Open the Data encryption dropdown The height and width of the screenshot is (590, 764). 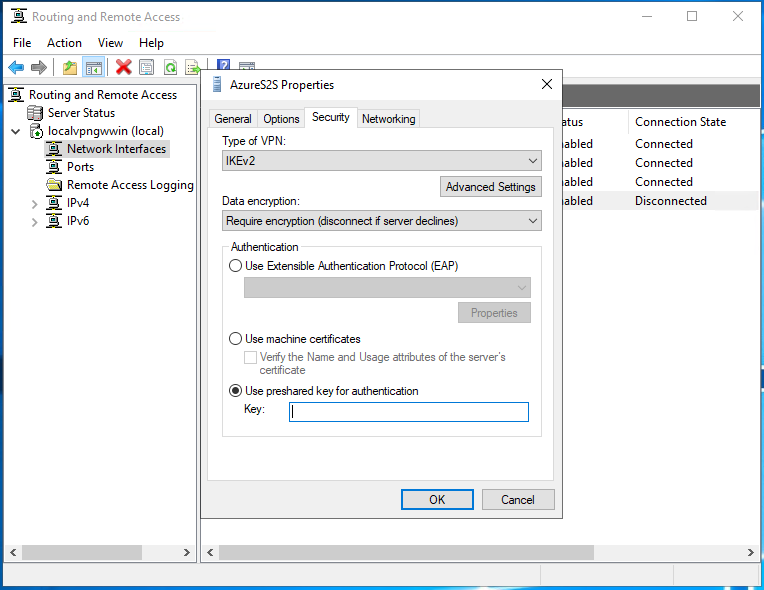pyautogui.click(x=382, y=221)
